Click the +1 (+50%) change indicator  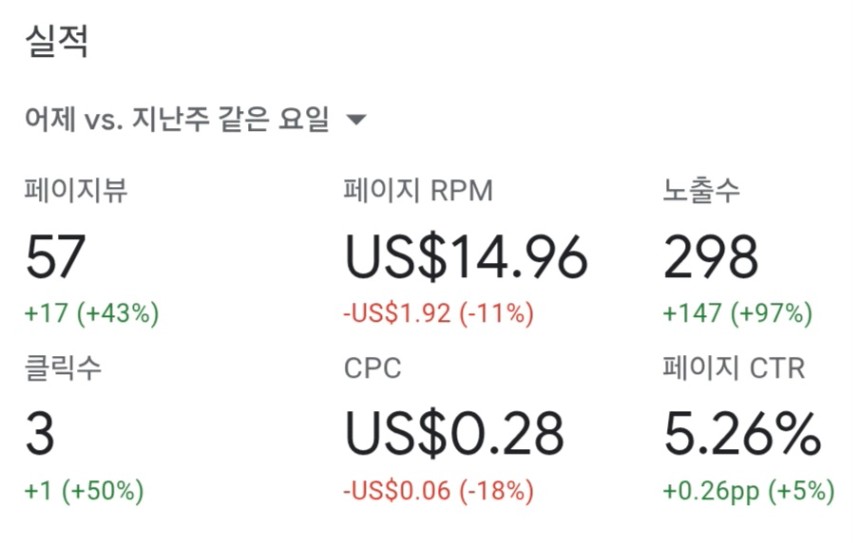coord(84,490)
